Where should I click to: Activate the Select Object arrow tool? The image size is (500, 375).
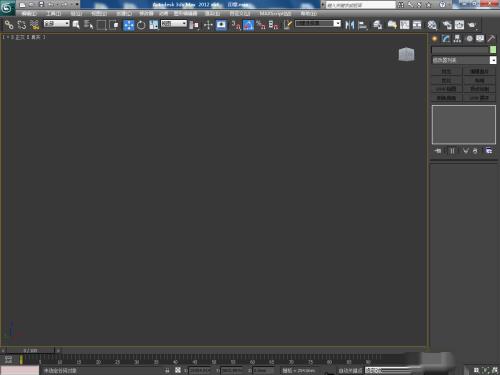76,25
